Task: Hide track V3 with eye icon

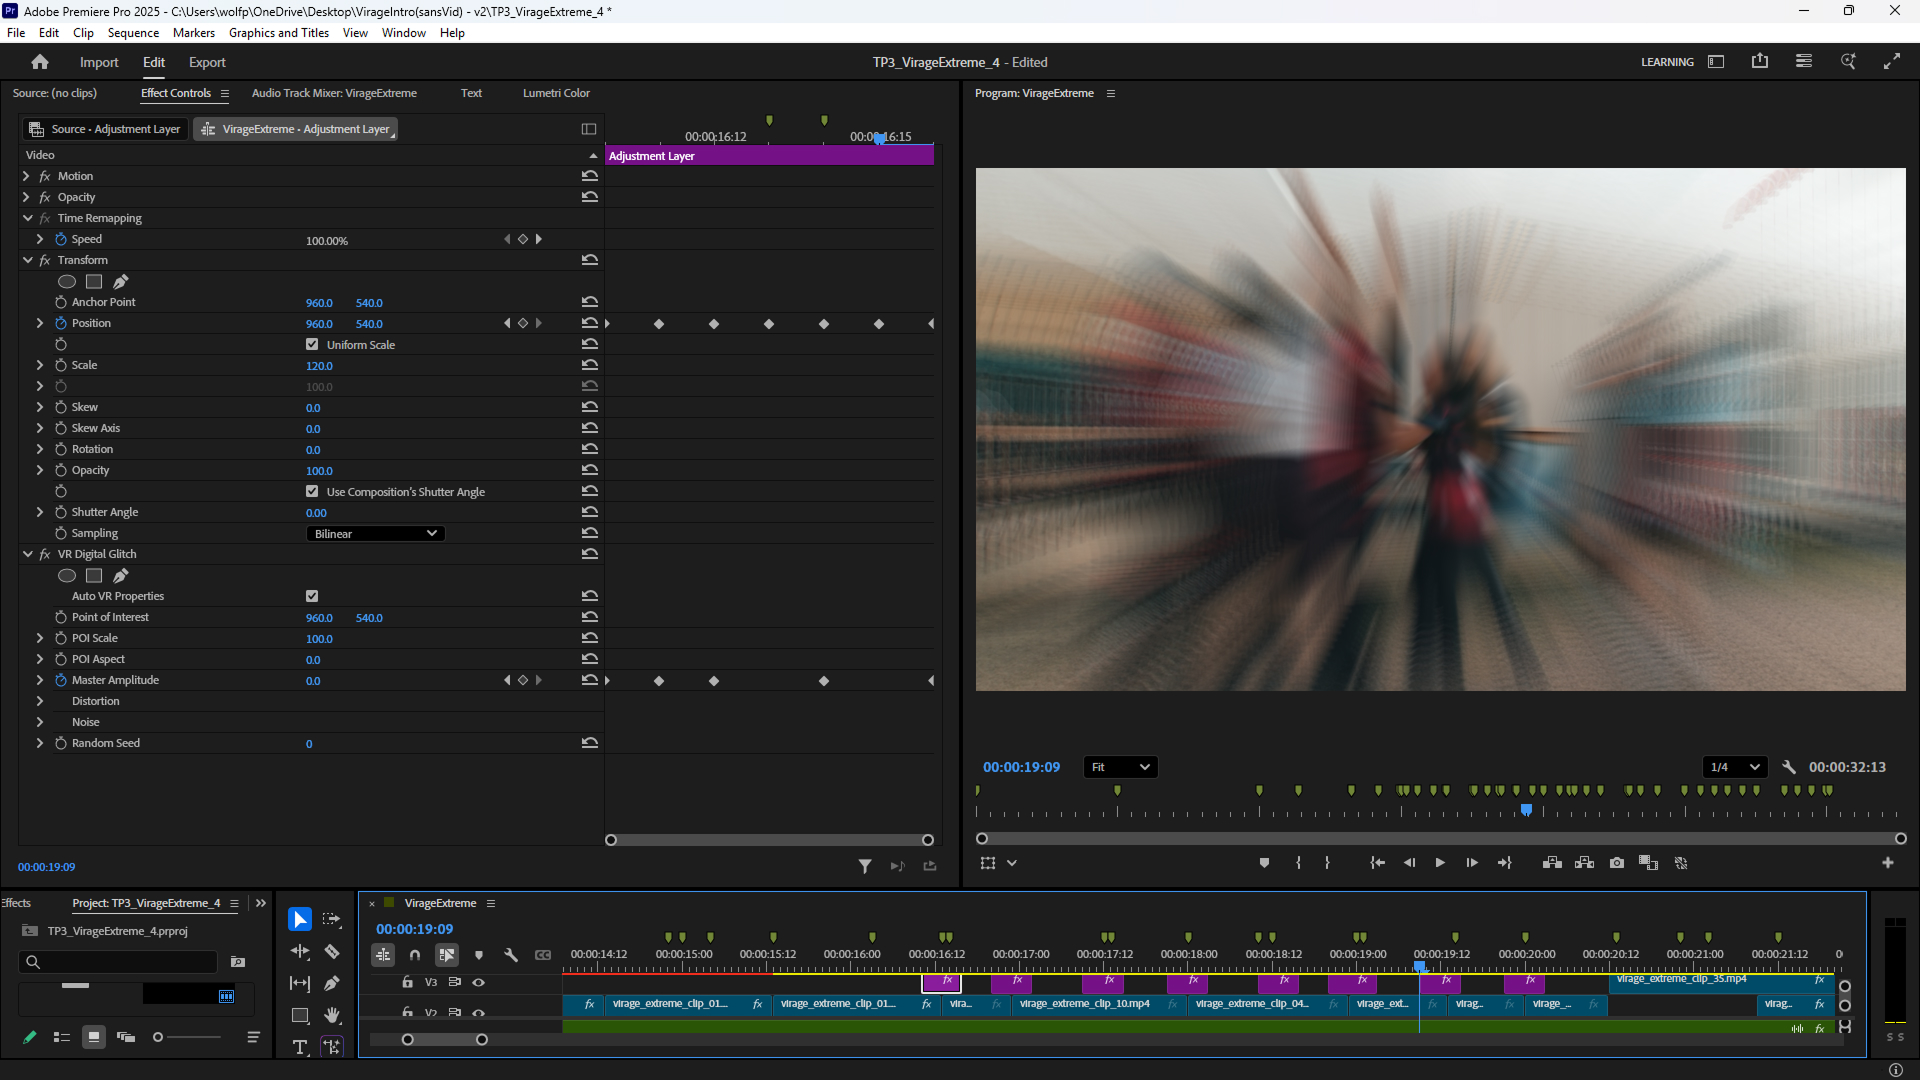Action: 479,982
